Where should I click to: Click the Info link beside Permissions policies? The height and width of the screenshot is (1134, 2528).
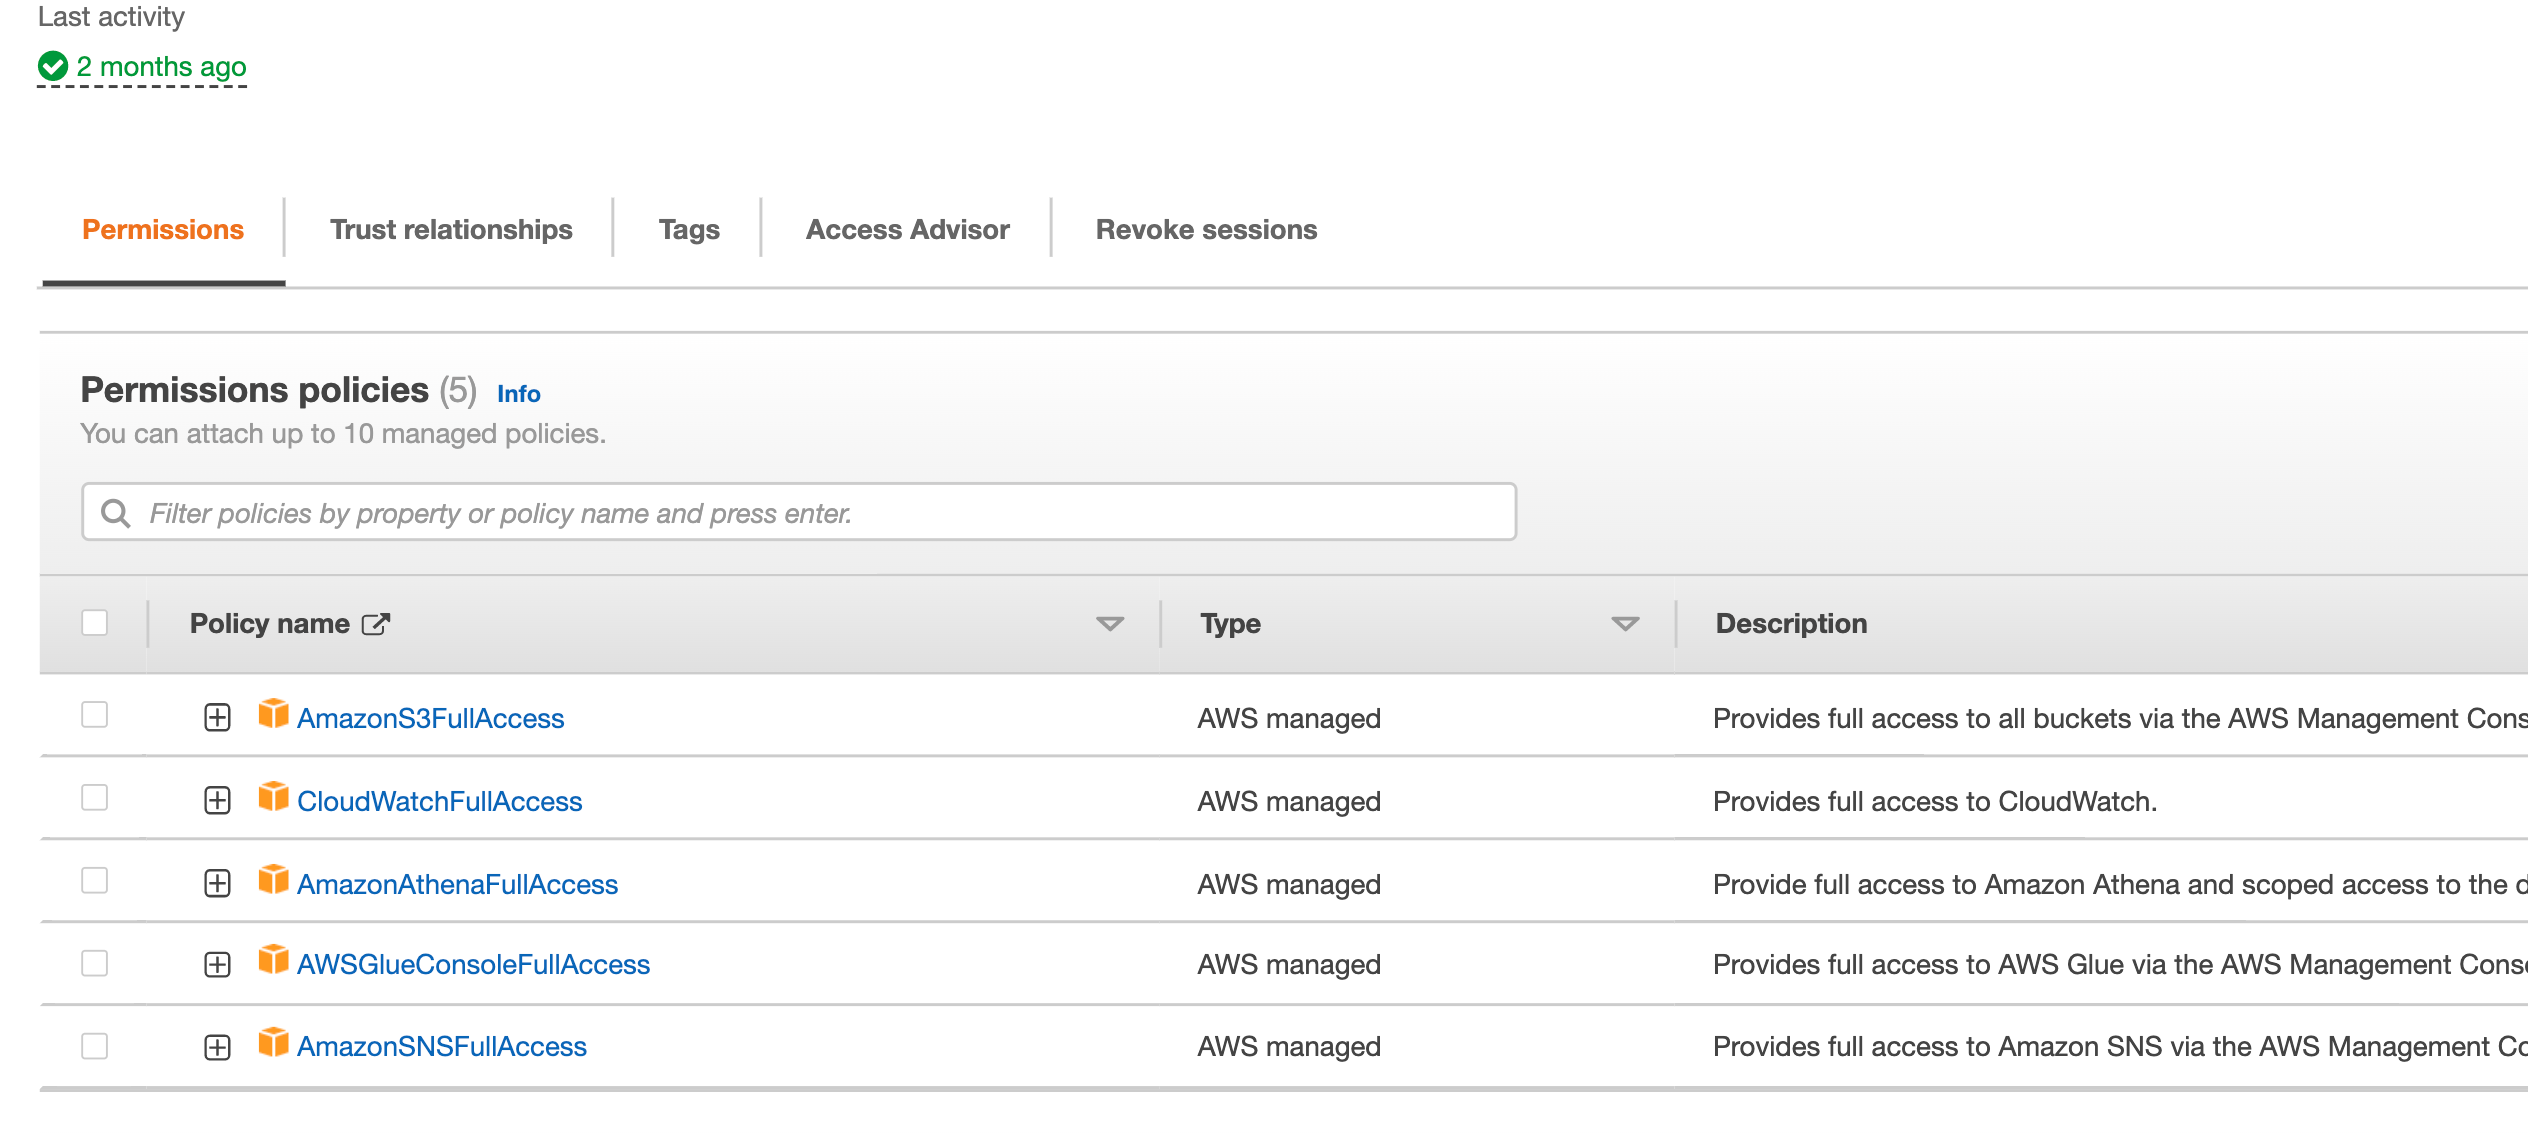click(518, 394)
